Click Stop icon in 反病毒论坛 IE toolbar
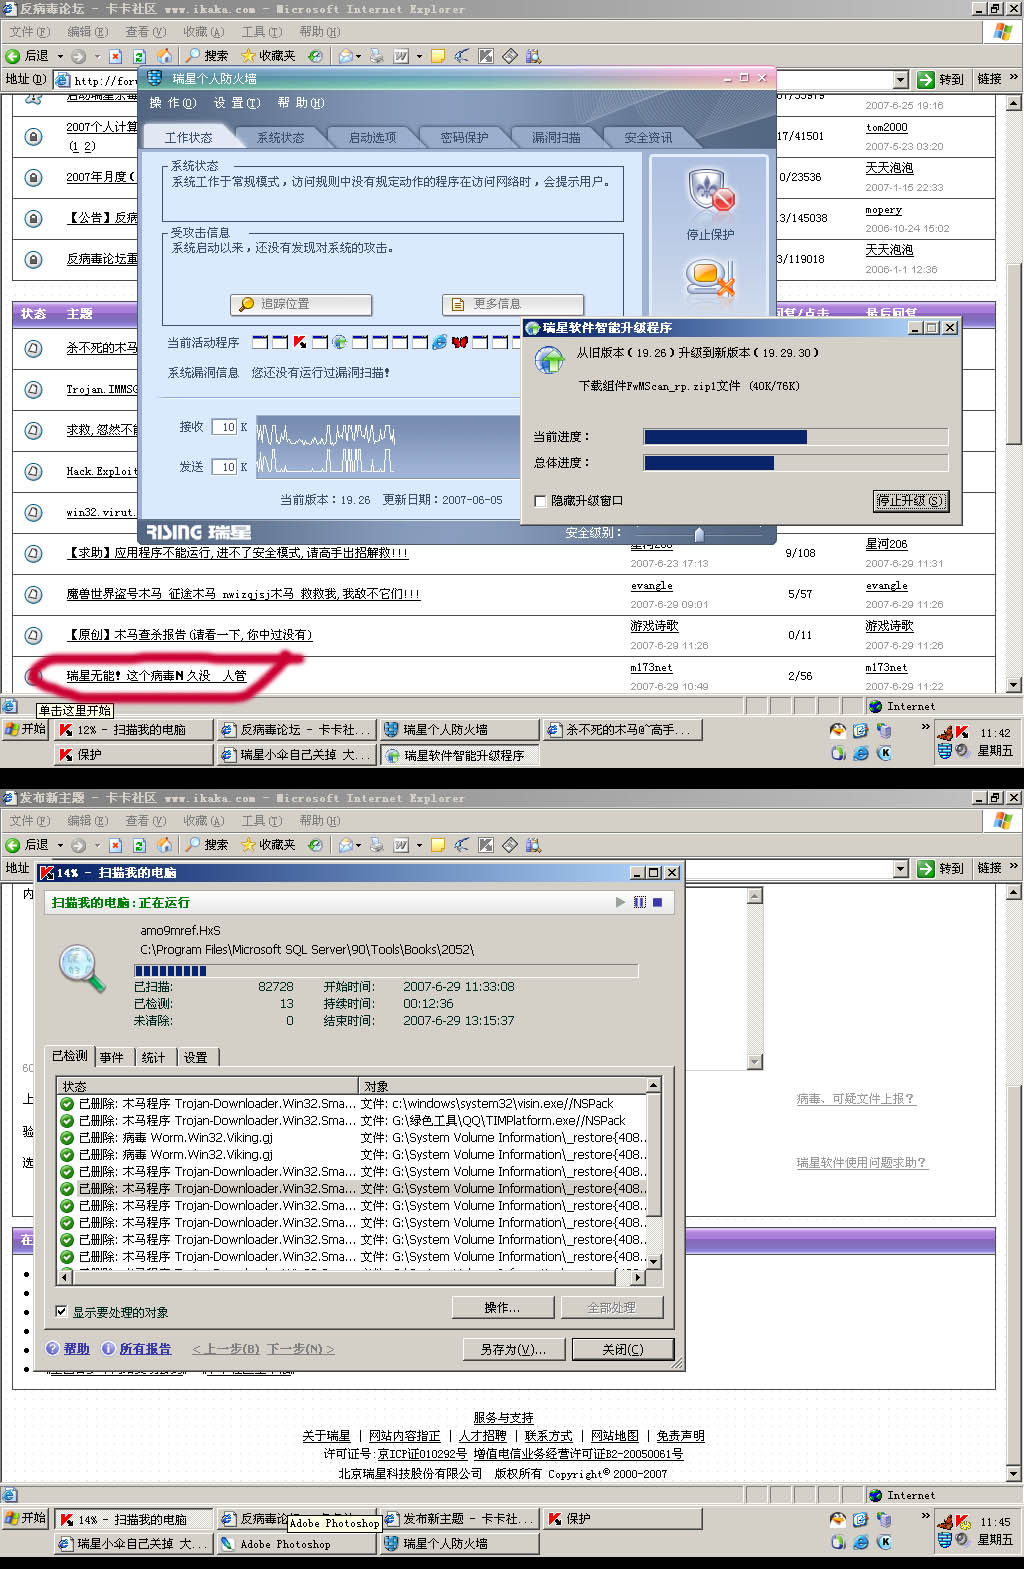The image size is (1024, 1569). point(116,56)
